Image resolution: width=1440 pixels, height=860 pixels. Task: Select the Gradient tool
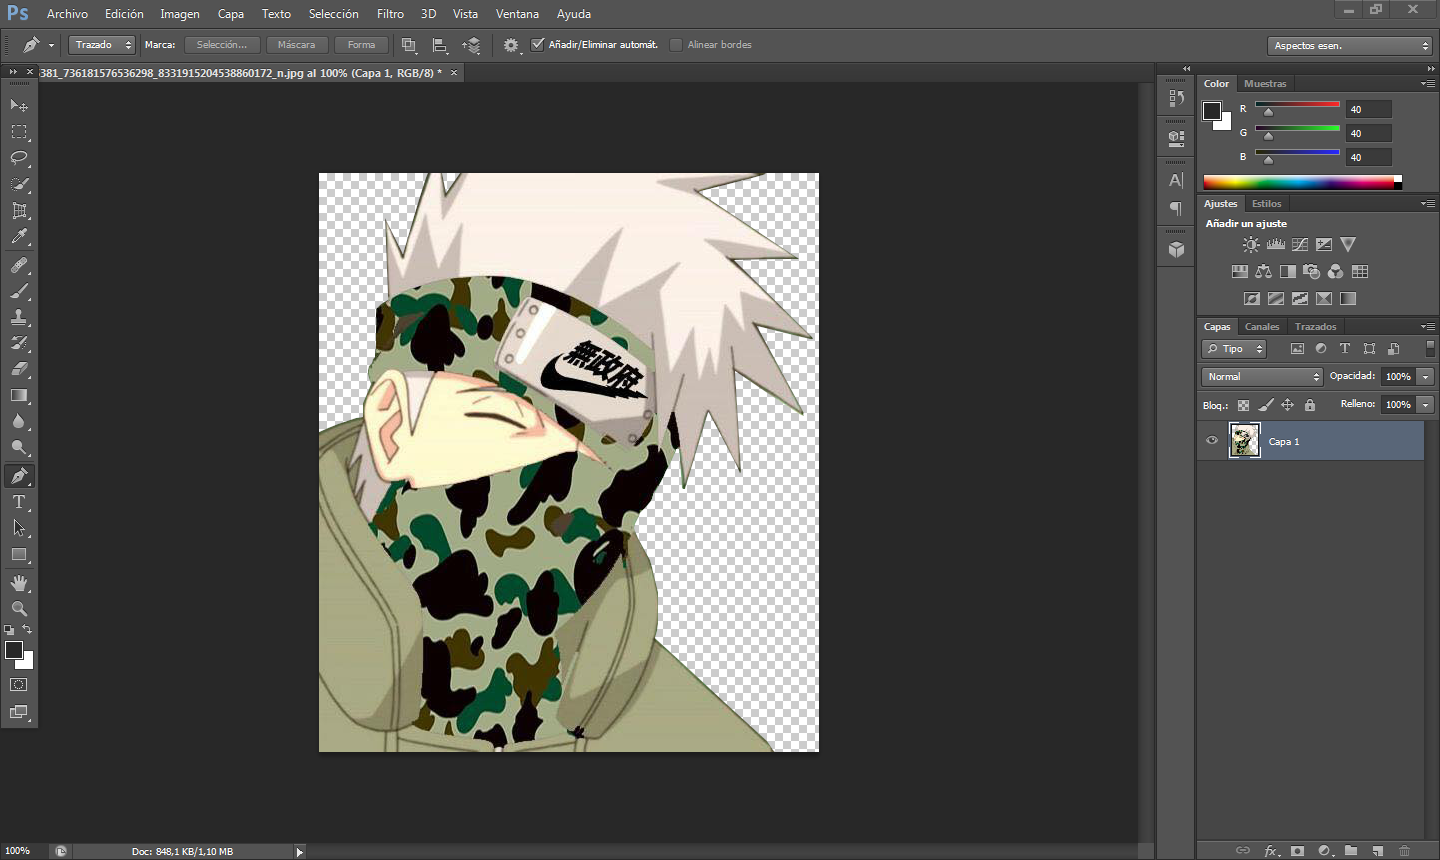click(19, 395)
